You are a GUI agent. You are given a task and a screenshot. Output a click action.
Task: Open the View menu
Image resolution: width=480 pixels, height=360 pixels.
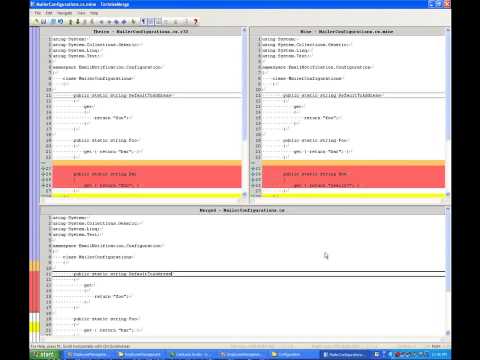81,13
